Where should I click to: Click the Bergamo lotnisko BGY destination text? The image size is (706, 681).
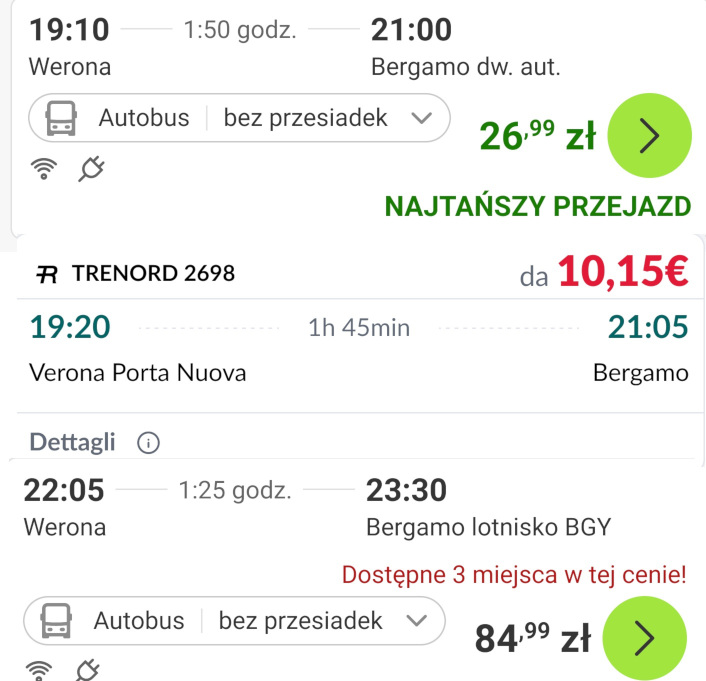click(x=489, y=527)
